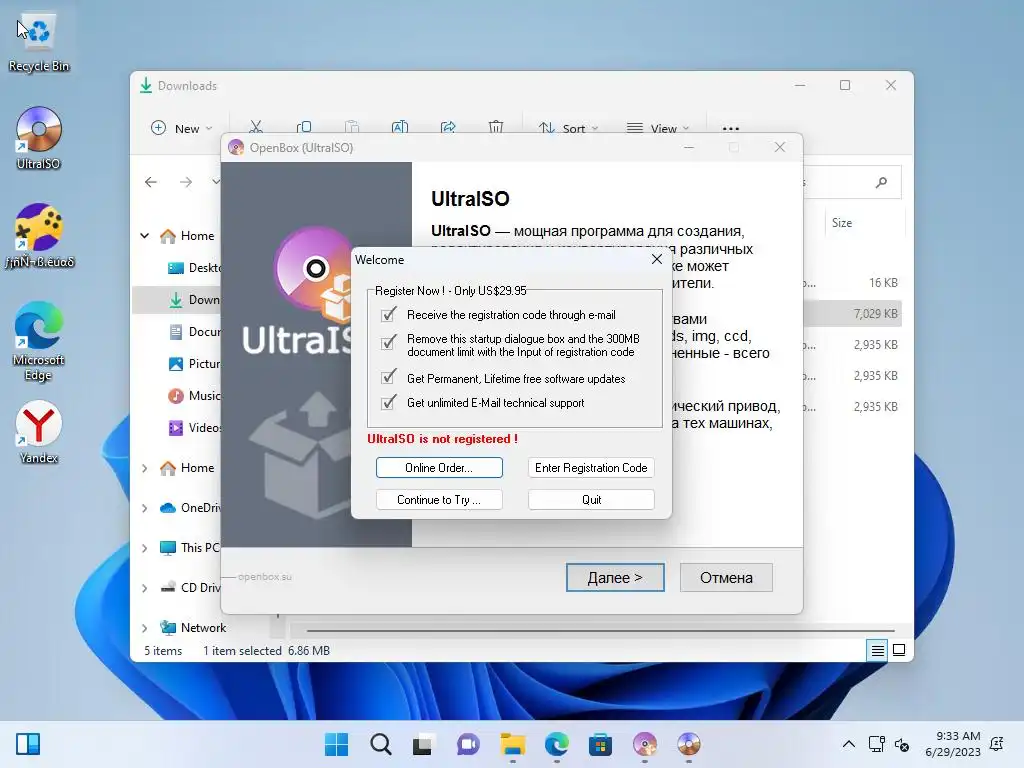The height and width of the screenshot is (768, 1024).
Task: Click the Cut icon in Downloads toolbar
Action: (x=256, y=127)
